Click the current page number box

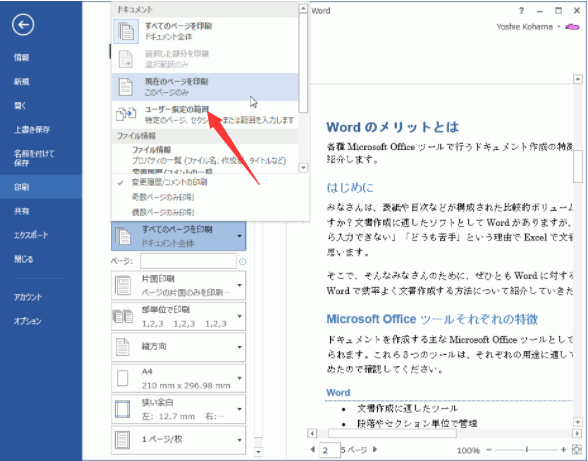(329, 450)
